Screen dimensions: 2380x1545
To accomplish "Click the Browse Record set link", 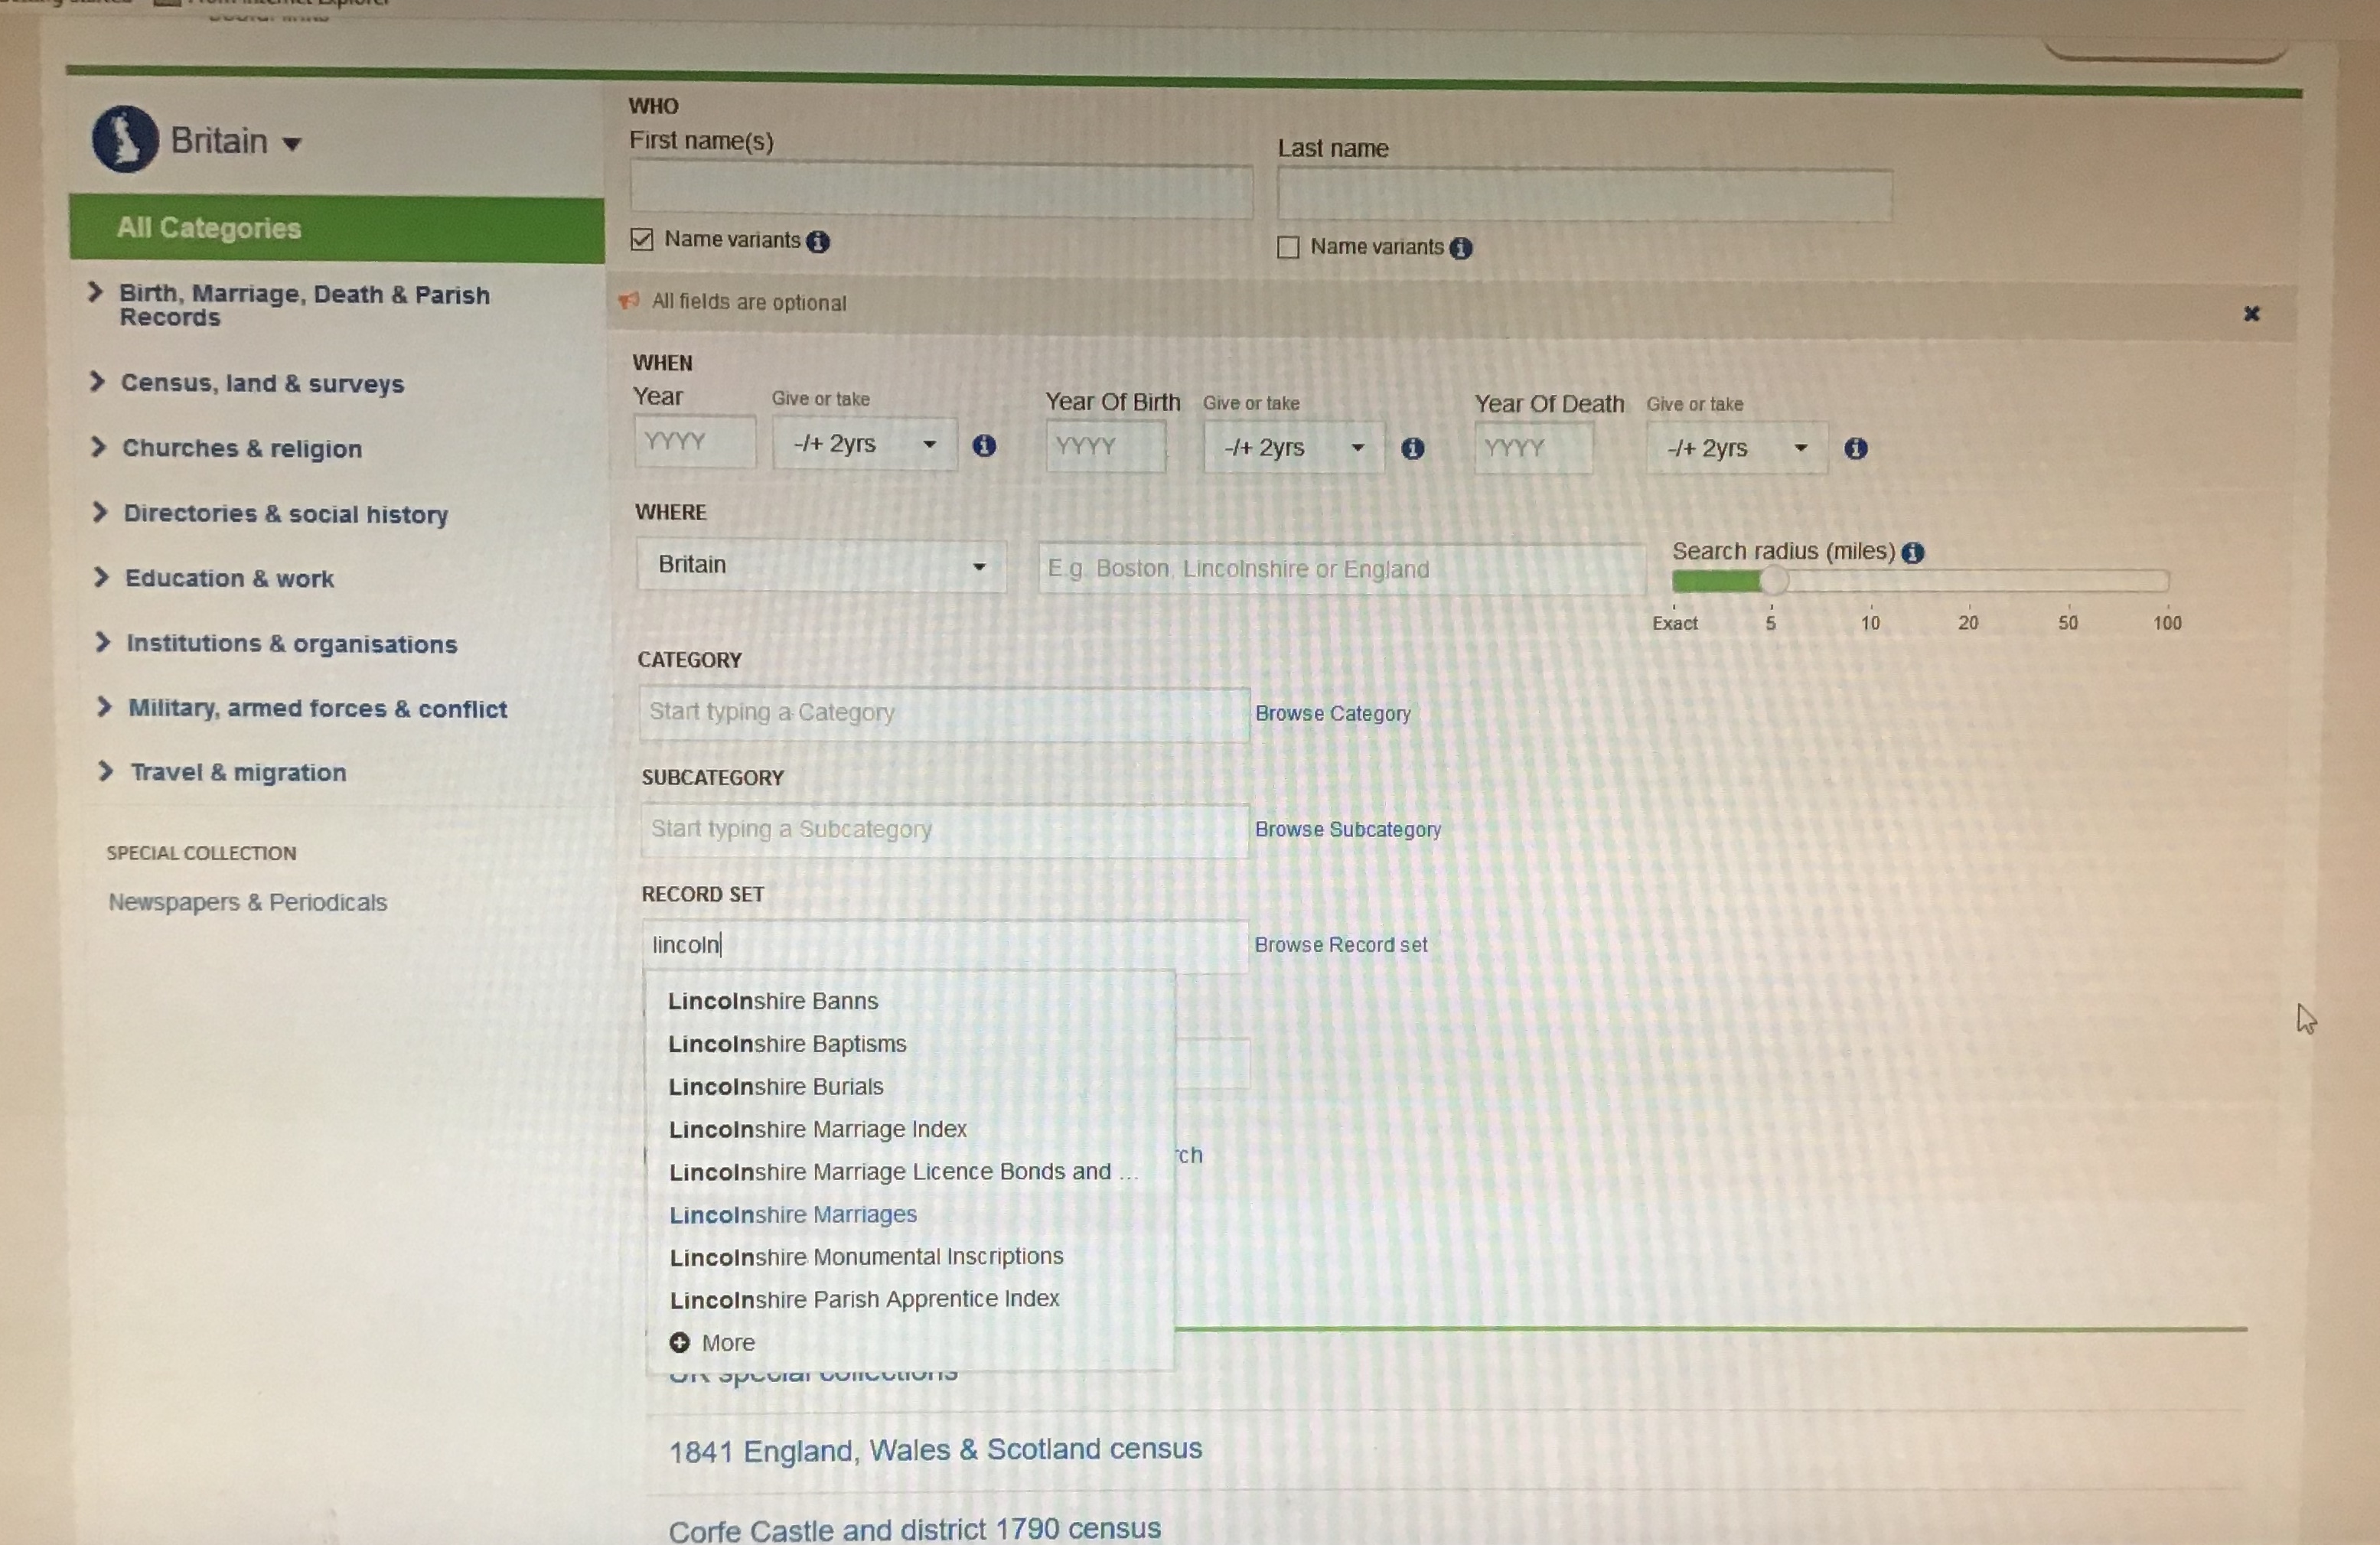I will [x=1340, y=944].
